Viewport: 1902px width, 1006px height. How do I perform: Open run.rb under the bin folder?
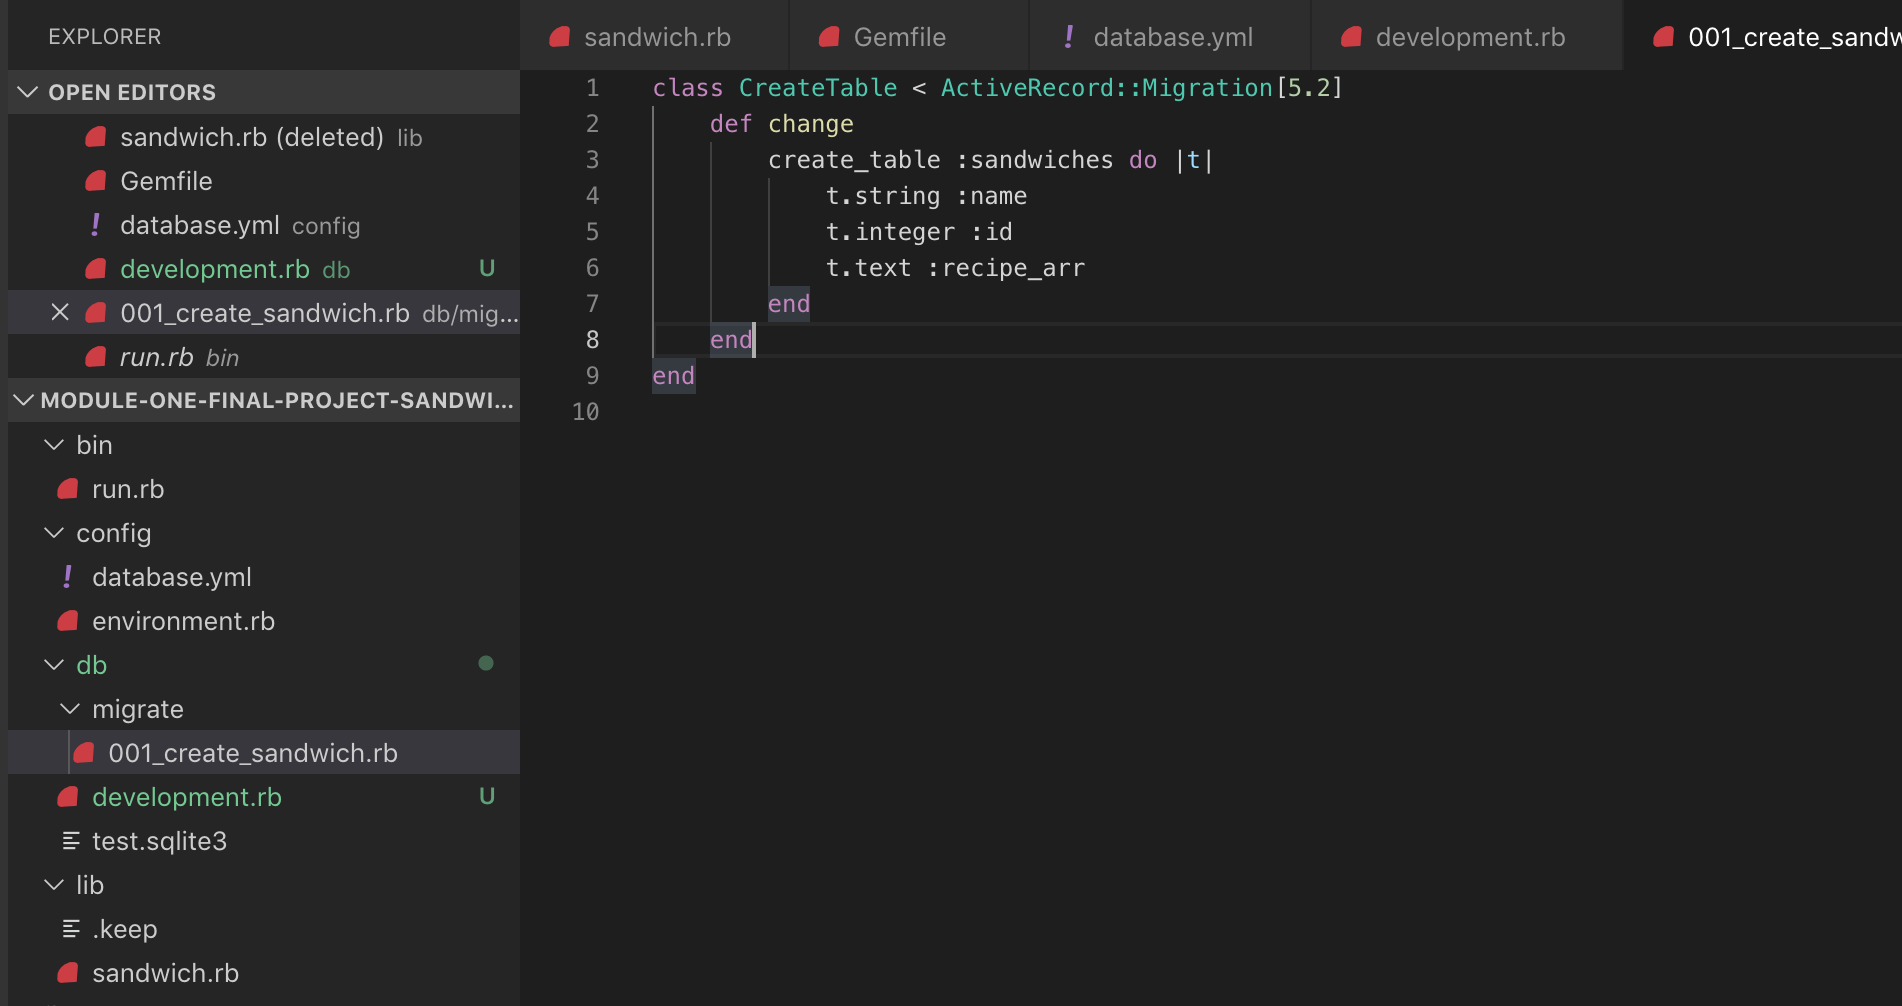[128, 489]
